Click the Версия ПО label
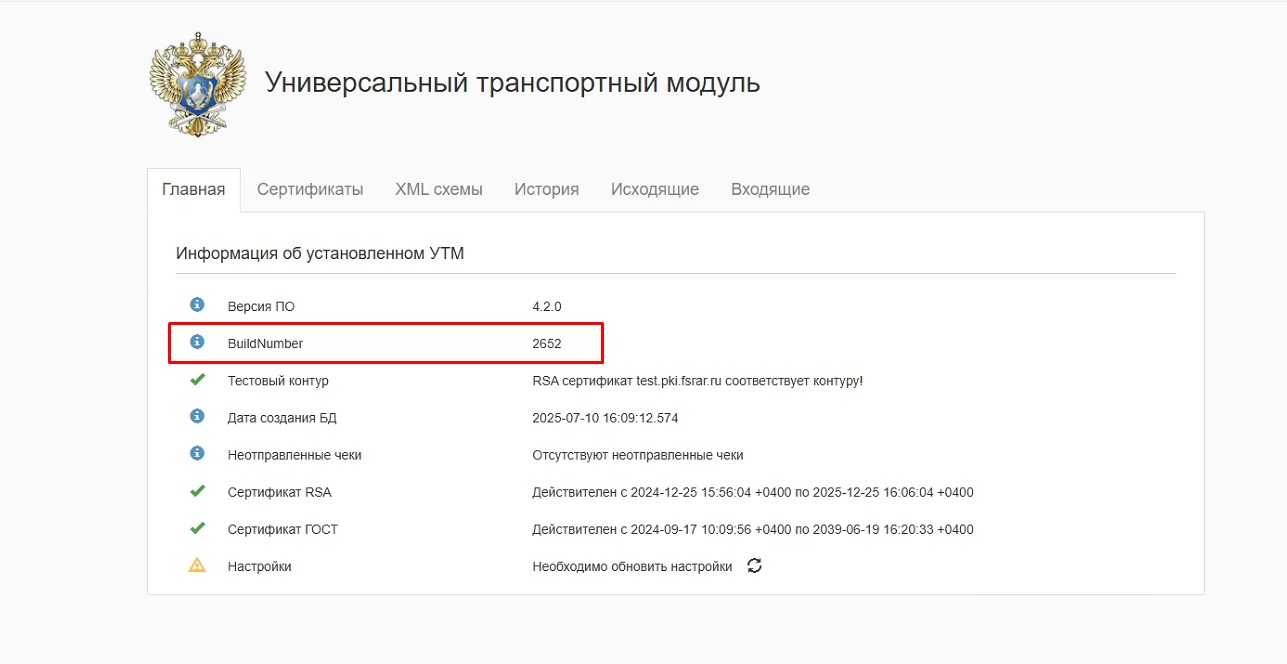The height and width of the screenshot is (664, 1287). point(261,306)
